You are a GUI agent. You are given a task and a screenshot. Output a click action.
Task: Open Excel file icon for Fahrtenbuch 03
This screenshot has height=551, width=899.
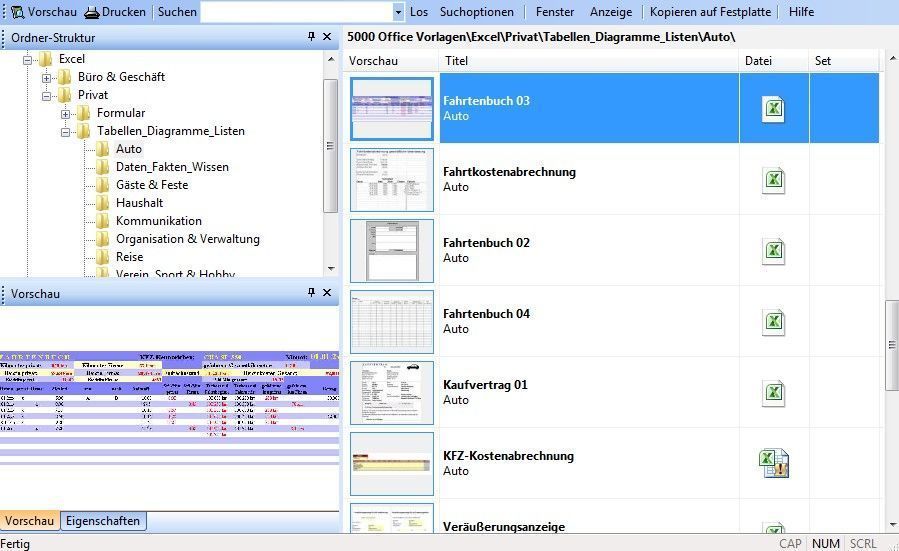tap(773, 109)
